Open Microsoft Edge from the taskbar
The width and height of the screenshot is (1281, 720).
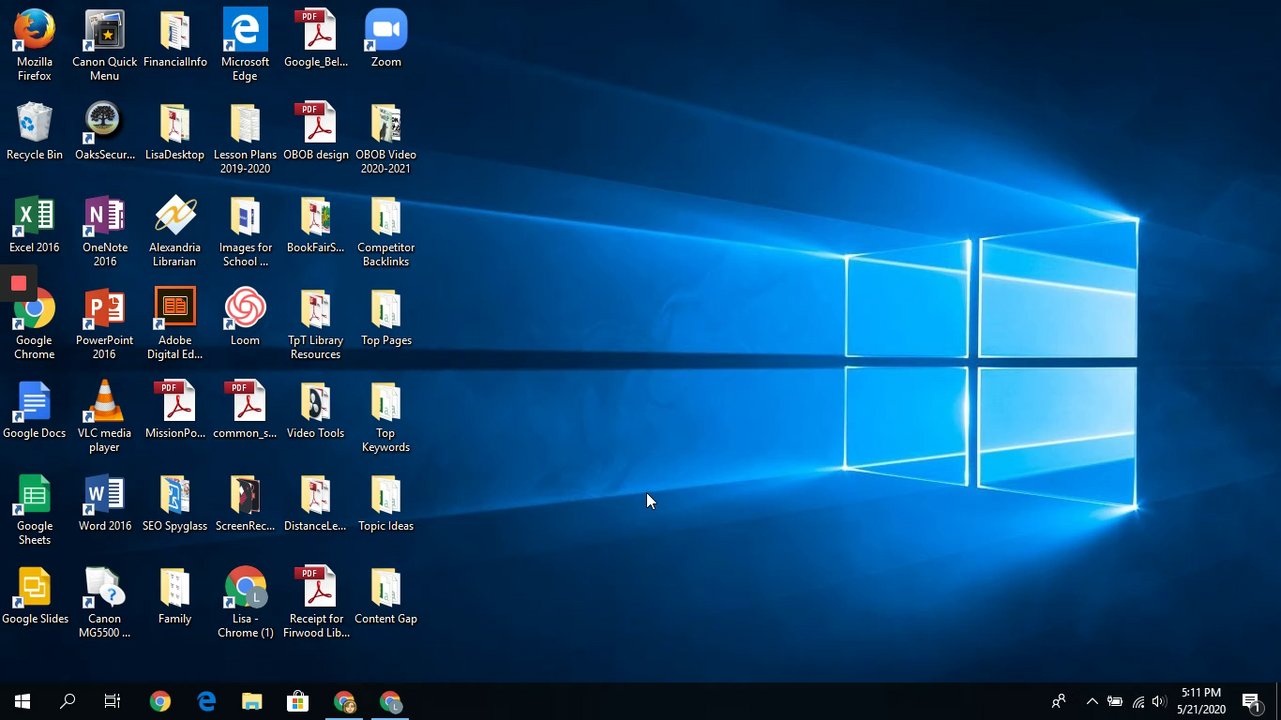206,701
